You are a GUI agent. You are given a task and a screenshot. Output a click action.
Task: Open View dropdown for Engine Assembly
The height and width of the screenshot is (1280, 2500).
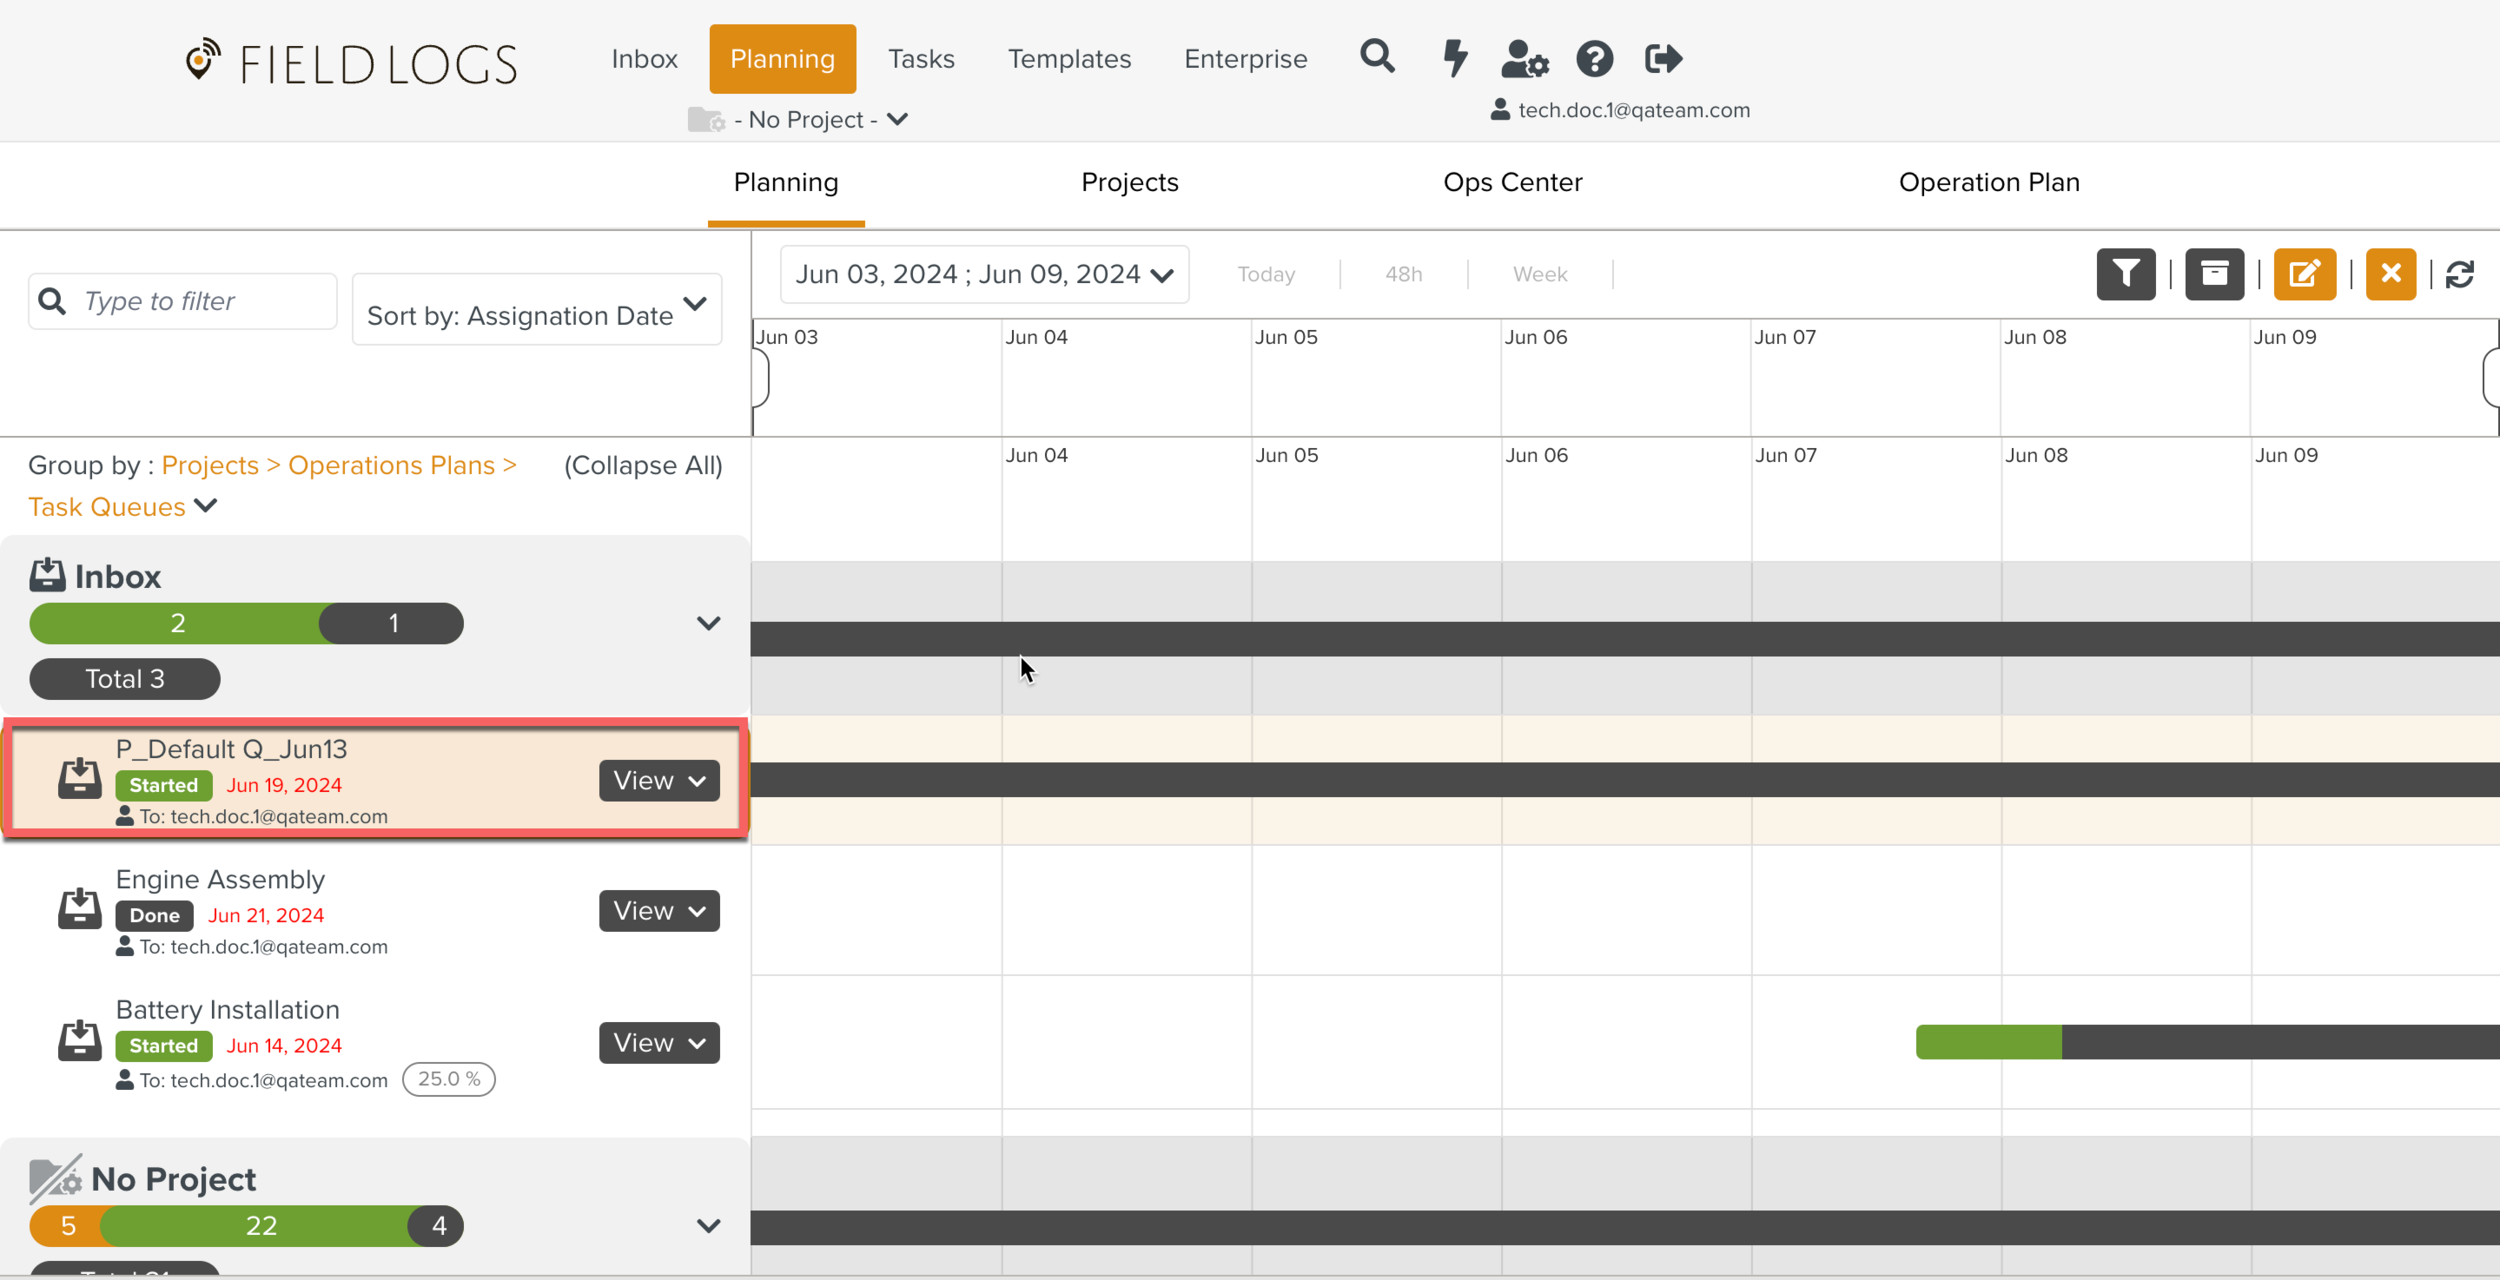[x=659, y=911]
